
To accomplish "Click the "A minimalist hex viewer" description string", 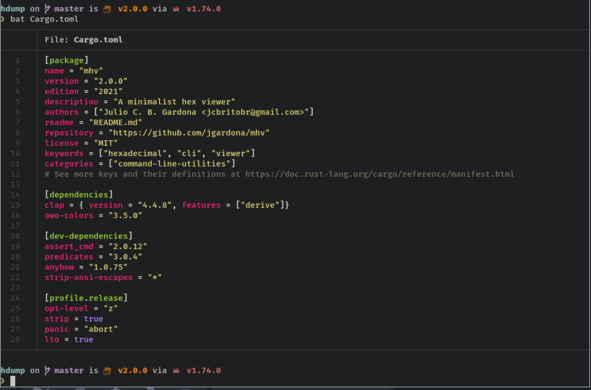I will [175, 102].
